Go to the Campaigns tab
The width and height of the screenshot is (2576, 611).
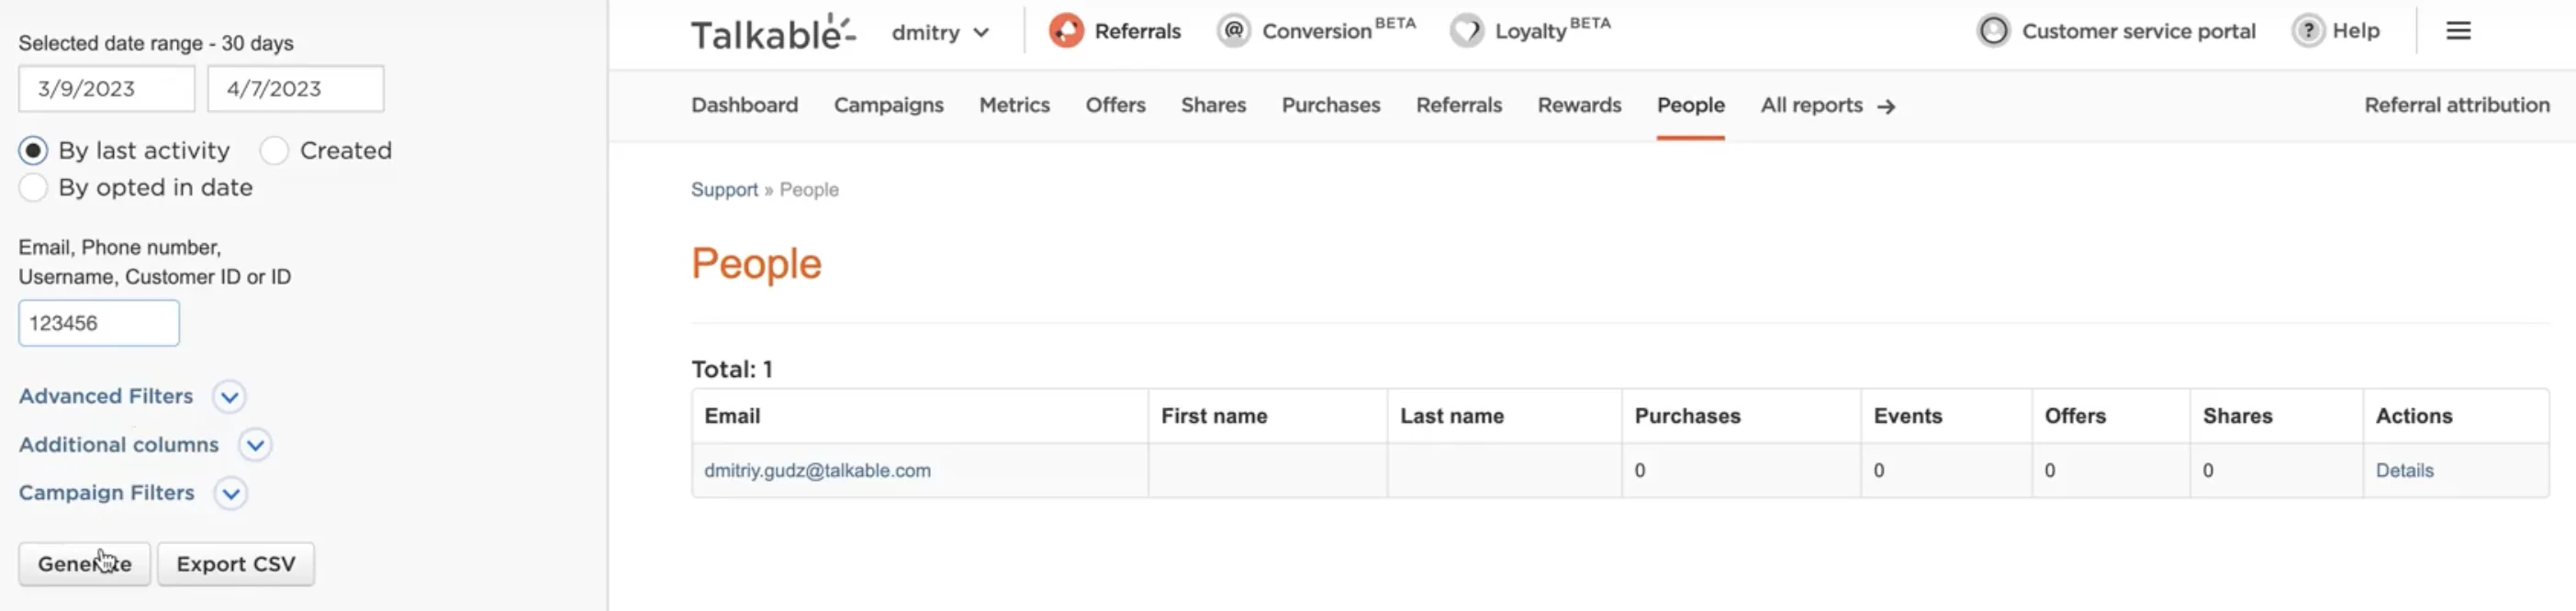(888, 105)
